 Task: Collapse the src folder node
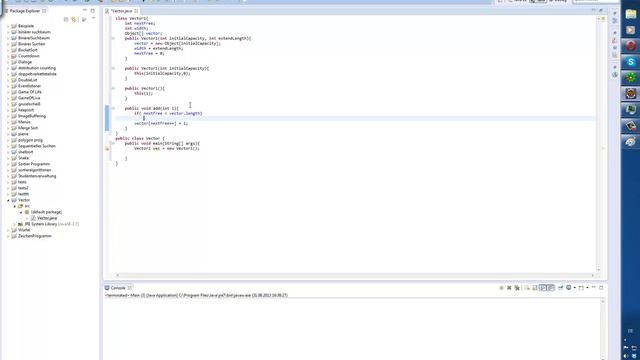[15, 207]
